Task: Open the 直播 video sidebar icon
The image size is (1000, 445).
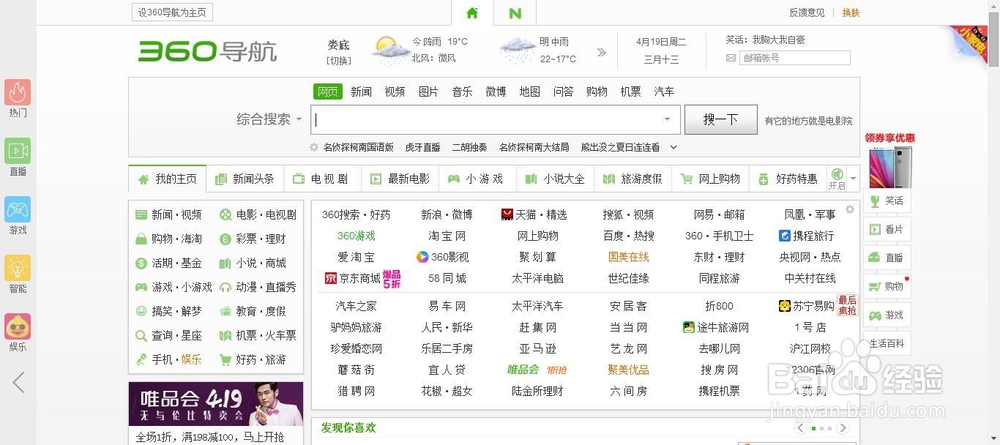Action: pos(18,151)
